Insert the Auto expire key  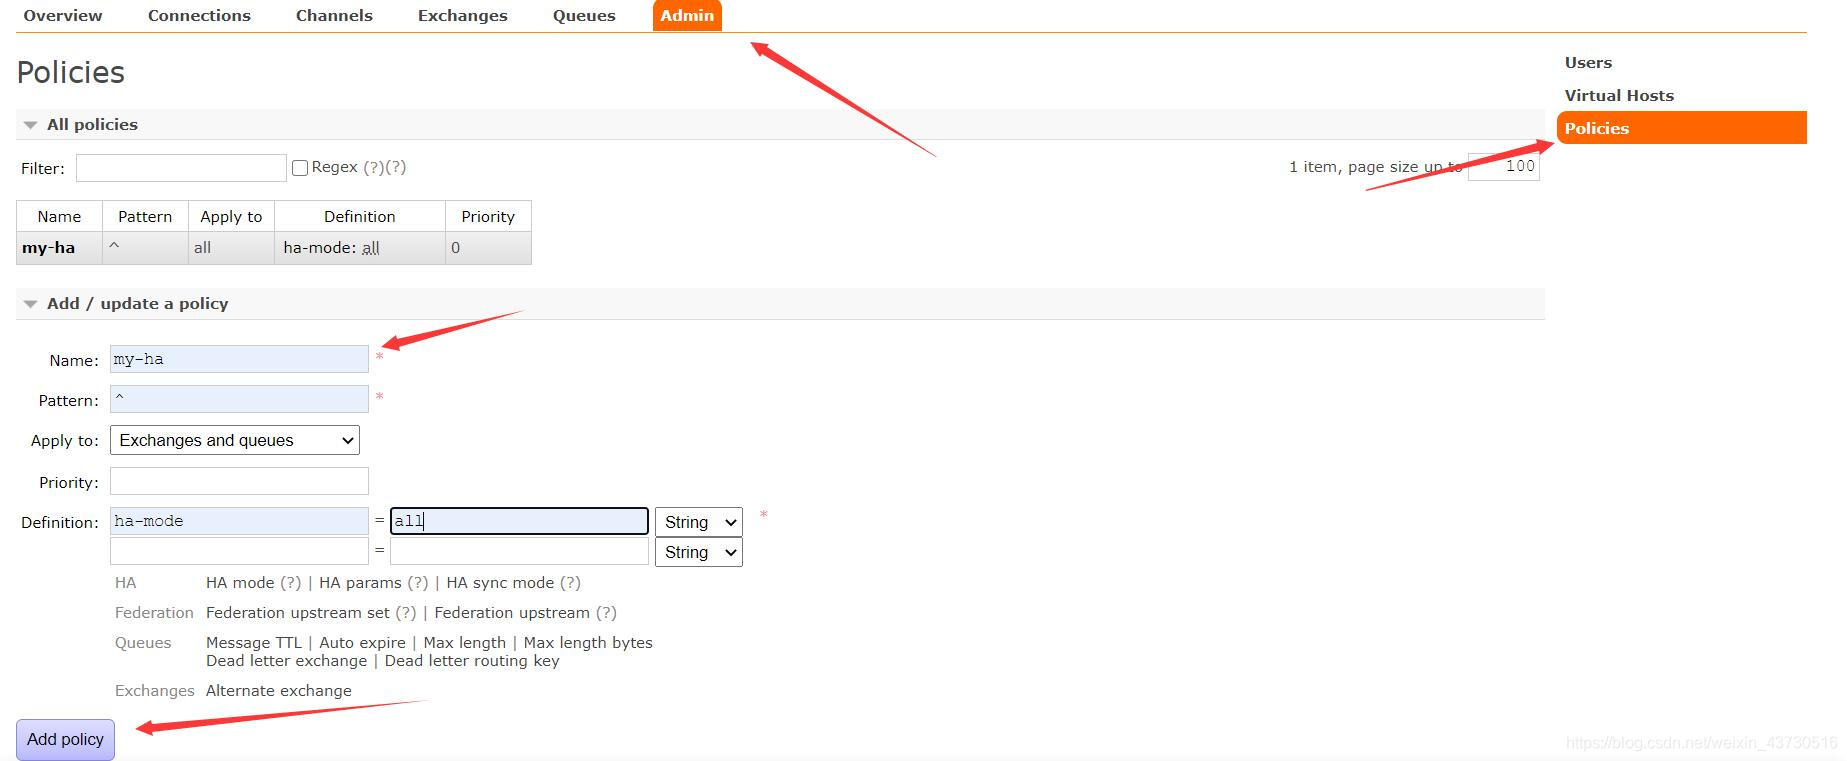pyautogui.click(x=362, y=643)
